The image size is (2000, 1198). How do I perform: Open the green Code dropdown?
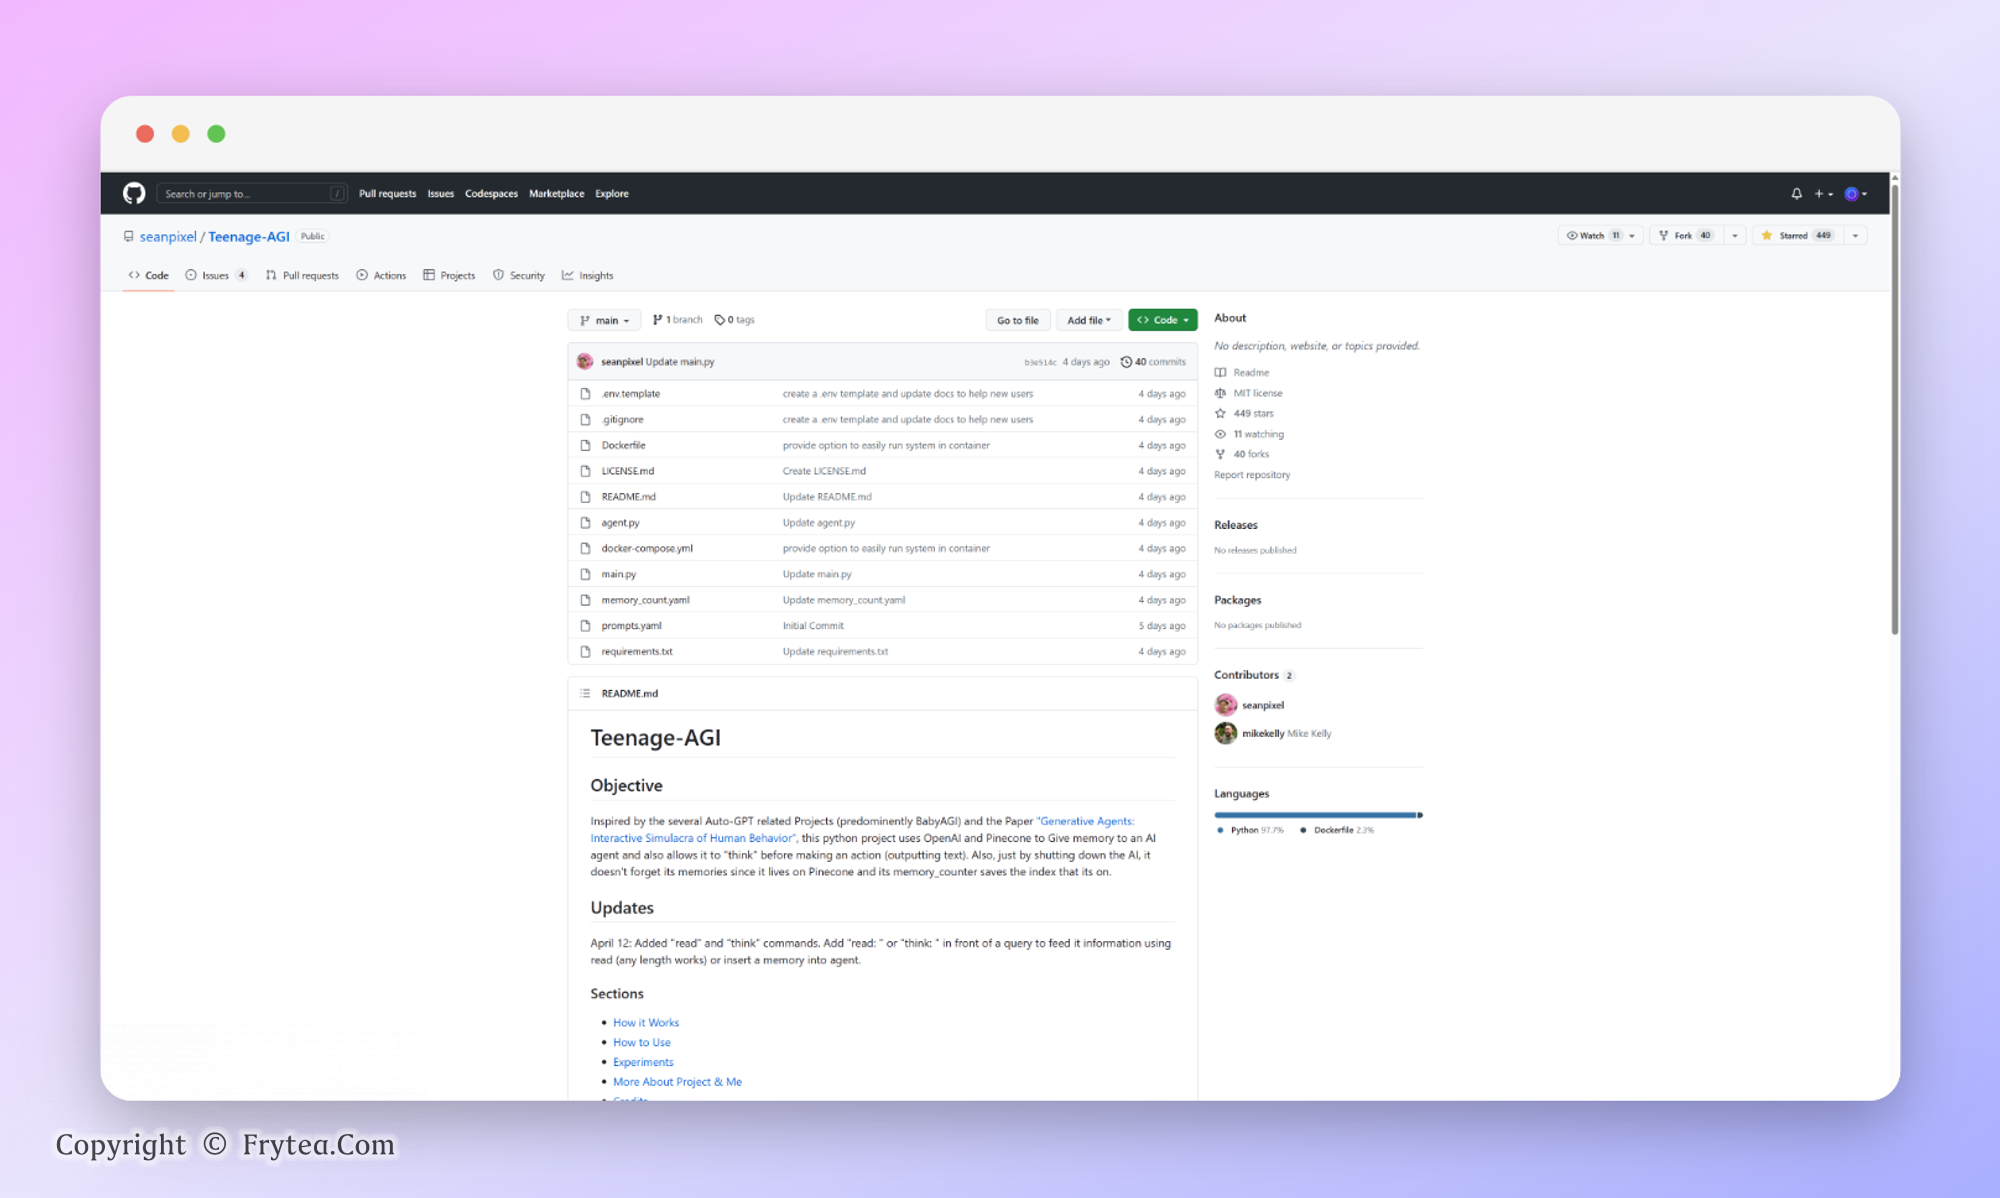pyautogui.click(x=1162, y=320)
